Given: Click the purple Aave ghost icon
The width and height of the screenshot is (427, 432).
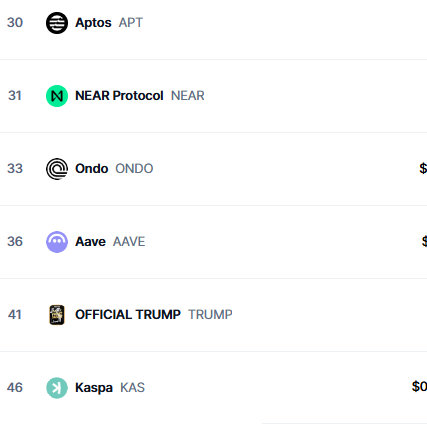Looking at the screenshot, I should 57,242.
